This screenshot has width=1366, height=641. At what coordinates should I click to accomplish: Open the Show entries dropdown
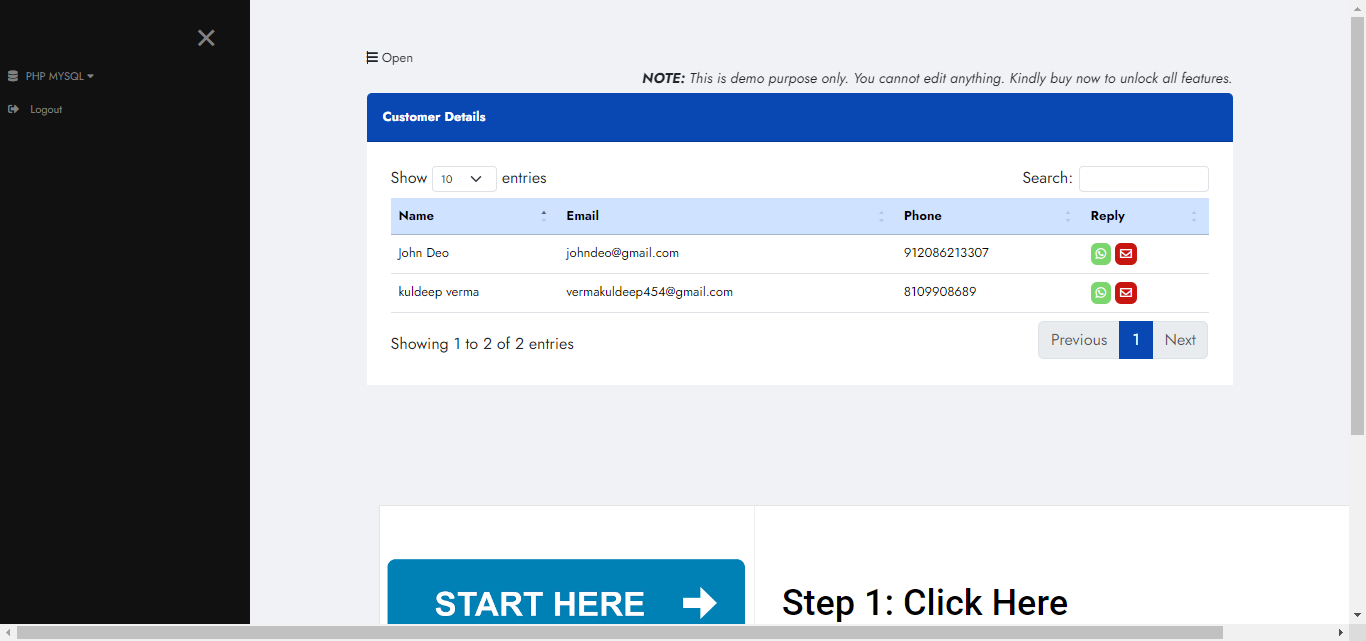(x=464, y=178)
